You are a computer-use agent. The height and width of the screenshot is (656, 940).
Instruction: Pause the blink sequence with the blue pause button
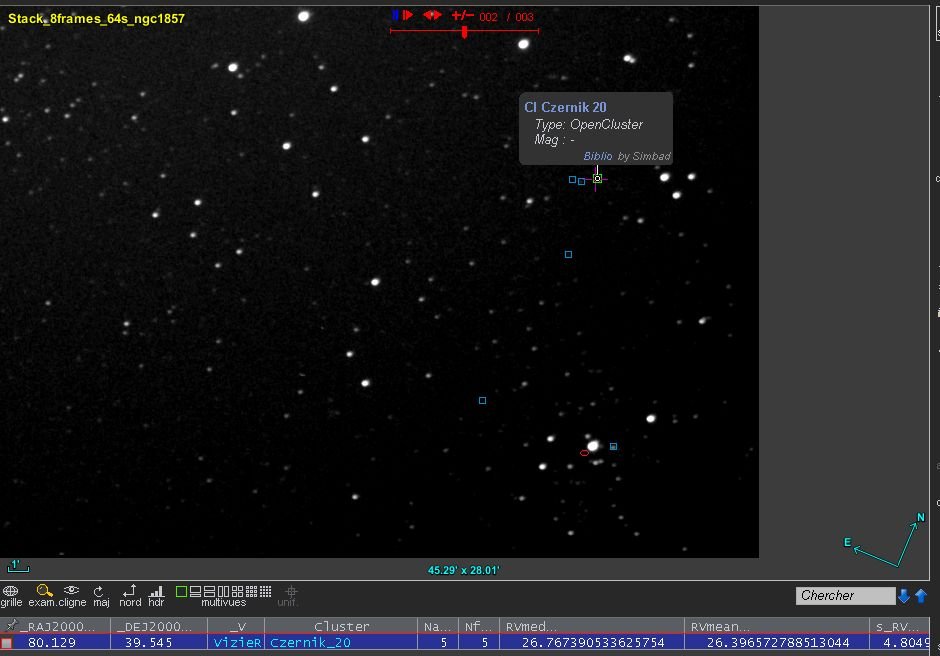(395, 15)
